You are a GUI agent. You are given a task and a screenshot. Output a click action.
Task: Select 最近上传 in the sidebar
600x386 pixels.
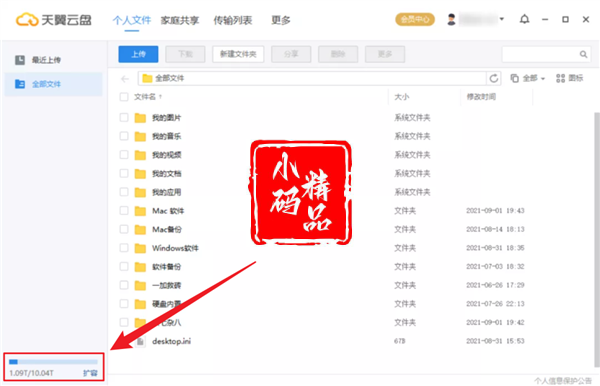[x=53, y=60]
